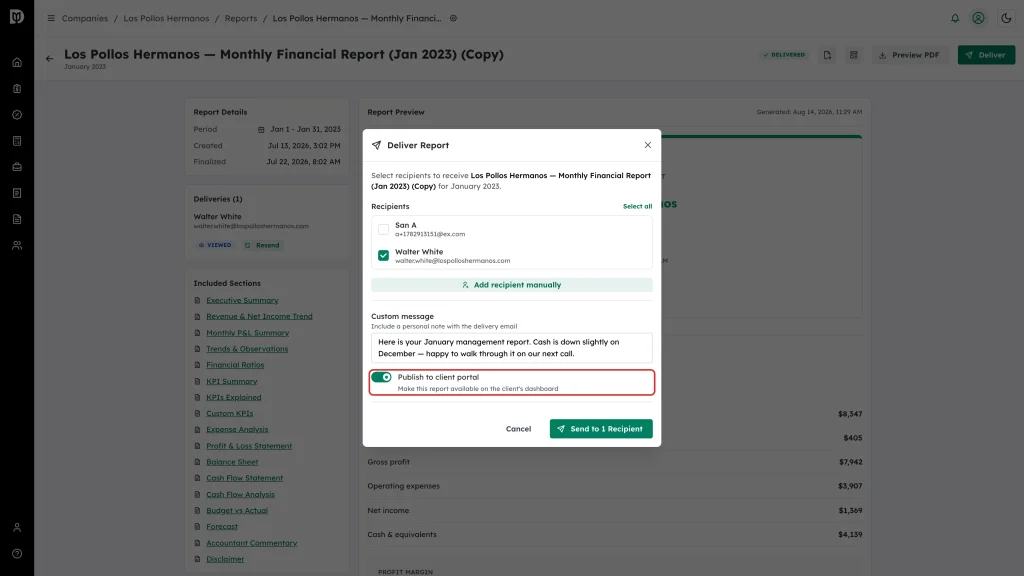Open Disclaimer section link
The image size is (1024, 576).
(x=225, y=559)
